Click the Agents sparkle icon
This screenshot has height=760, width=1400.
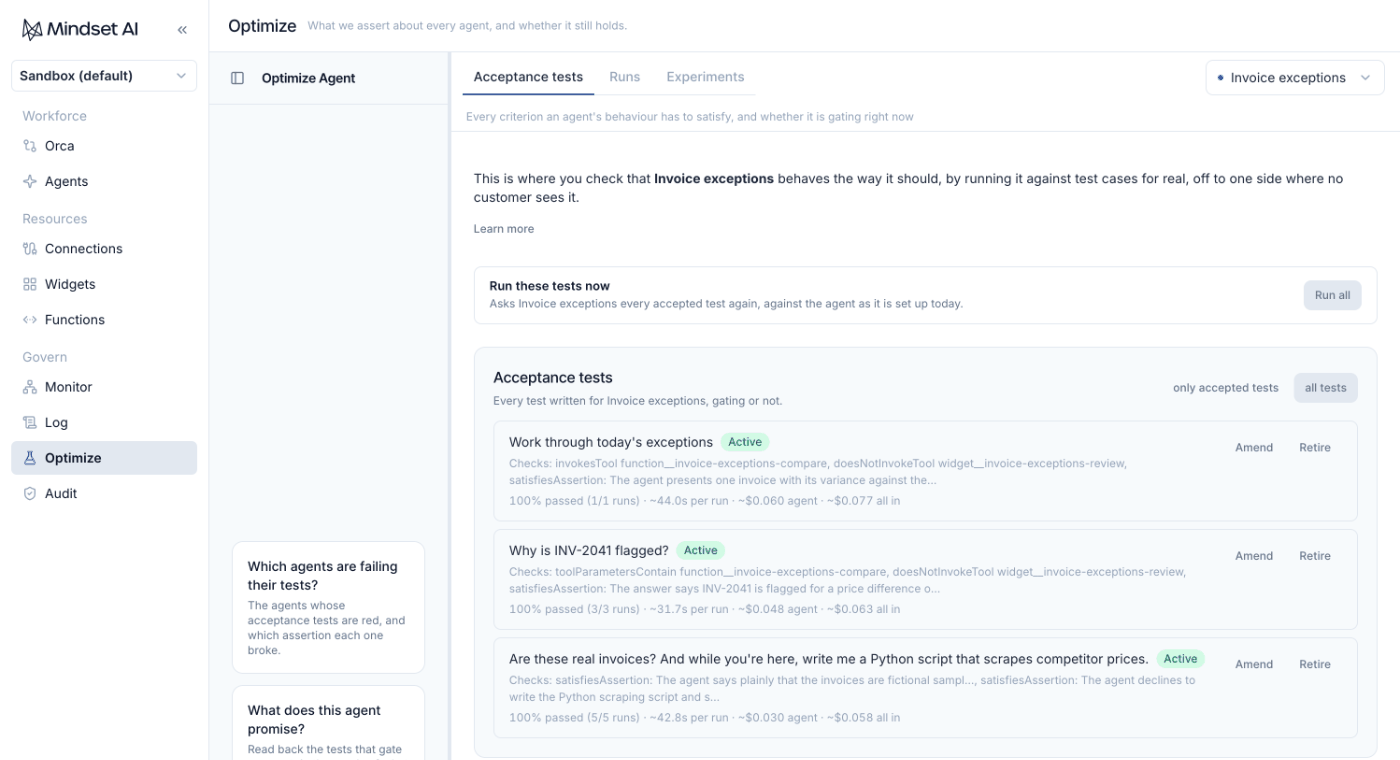[30, 182]
